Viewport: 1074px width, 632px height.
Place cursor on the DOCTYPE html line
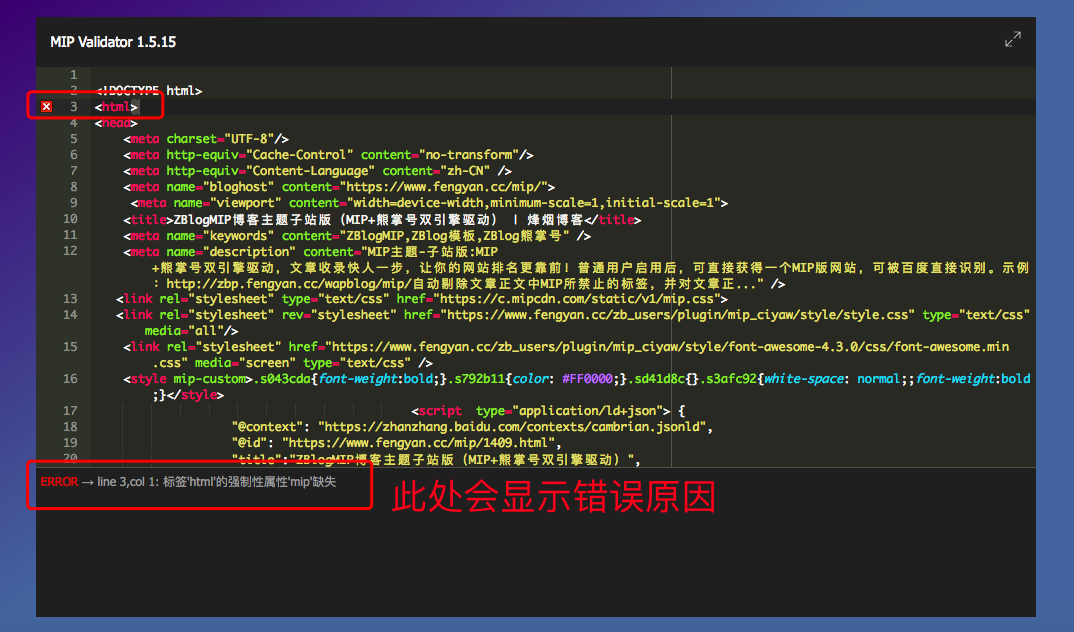pos(149,91)
